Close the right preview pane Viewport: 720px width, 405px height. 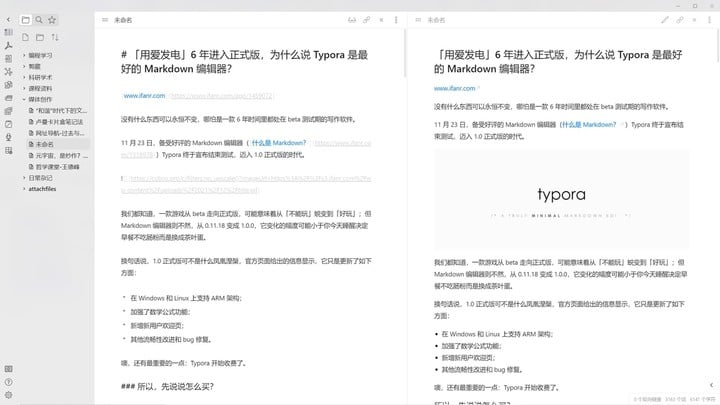coord(694,20)
